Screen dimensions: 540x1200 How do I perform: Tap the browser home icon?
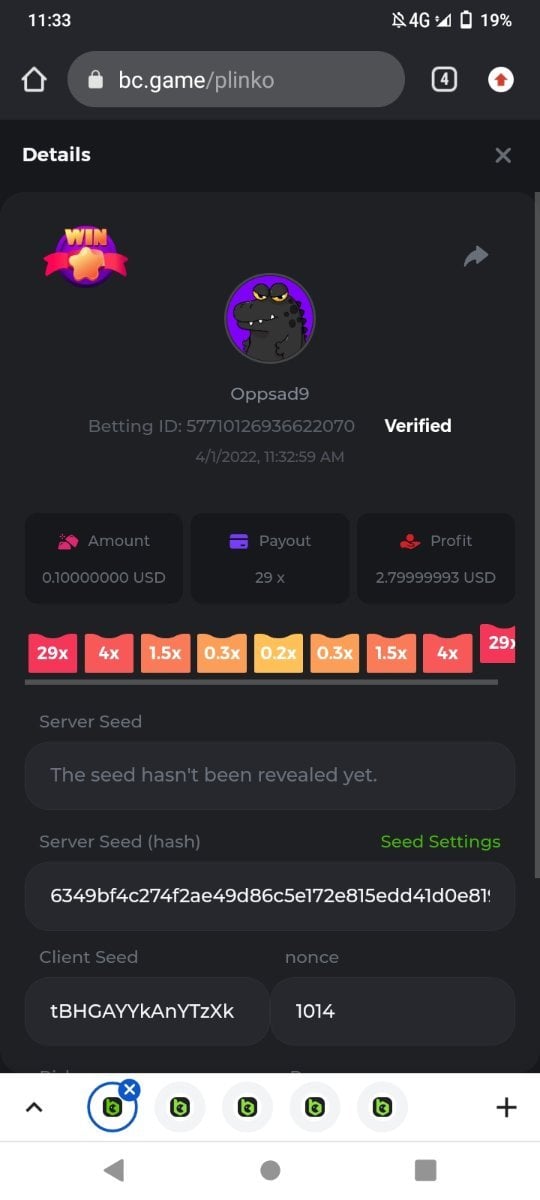point(34,80)
